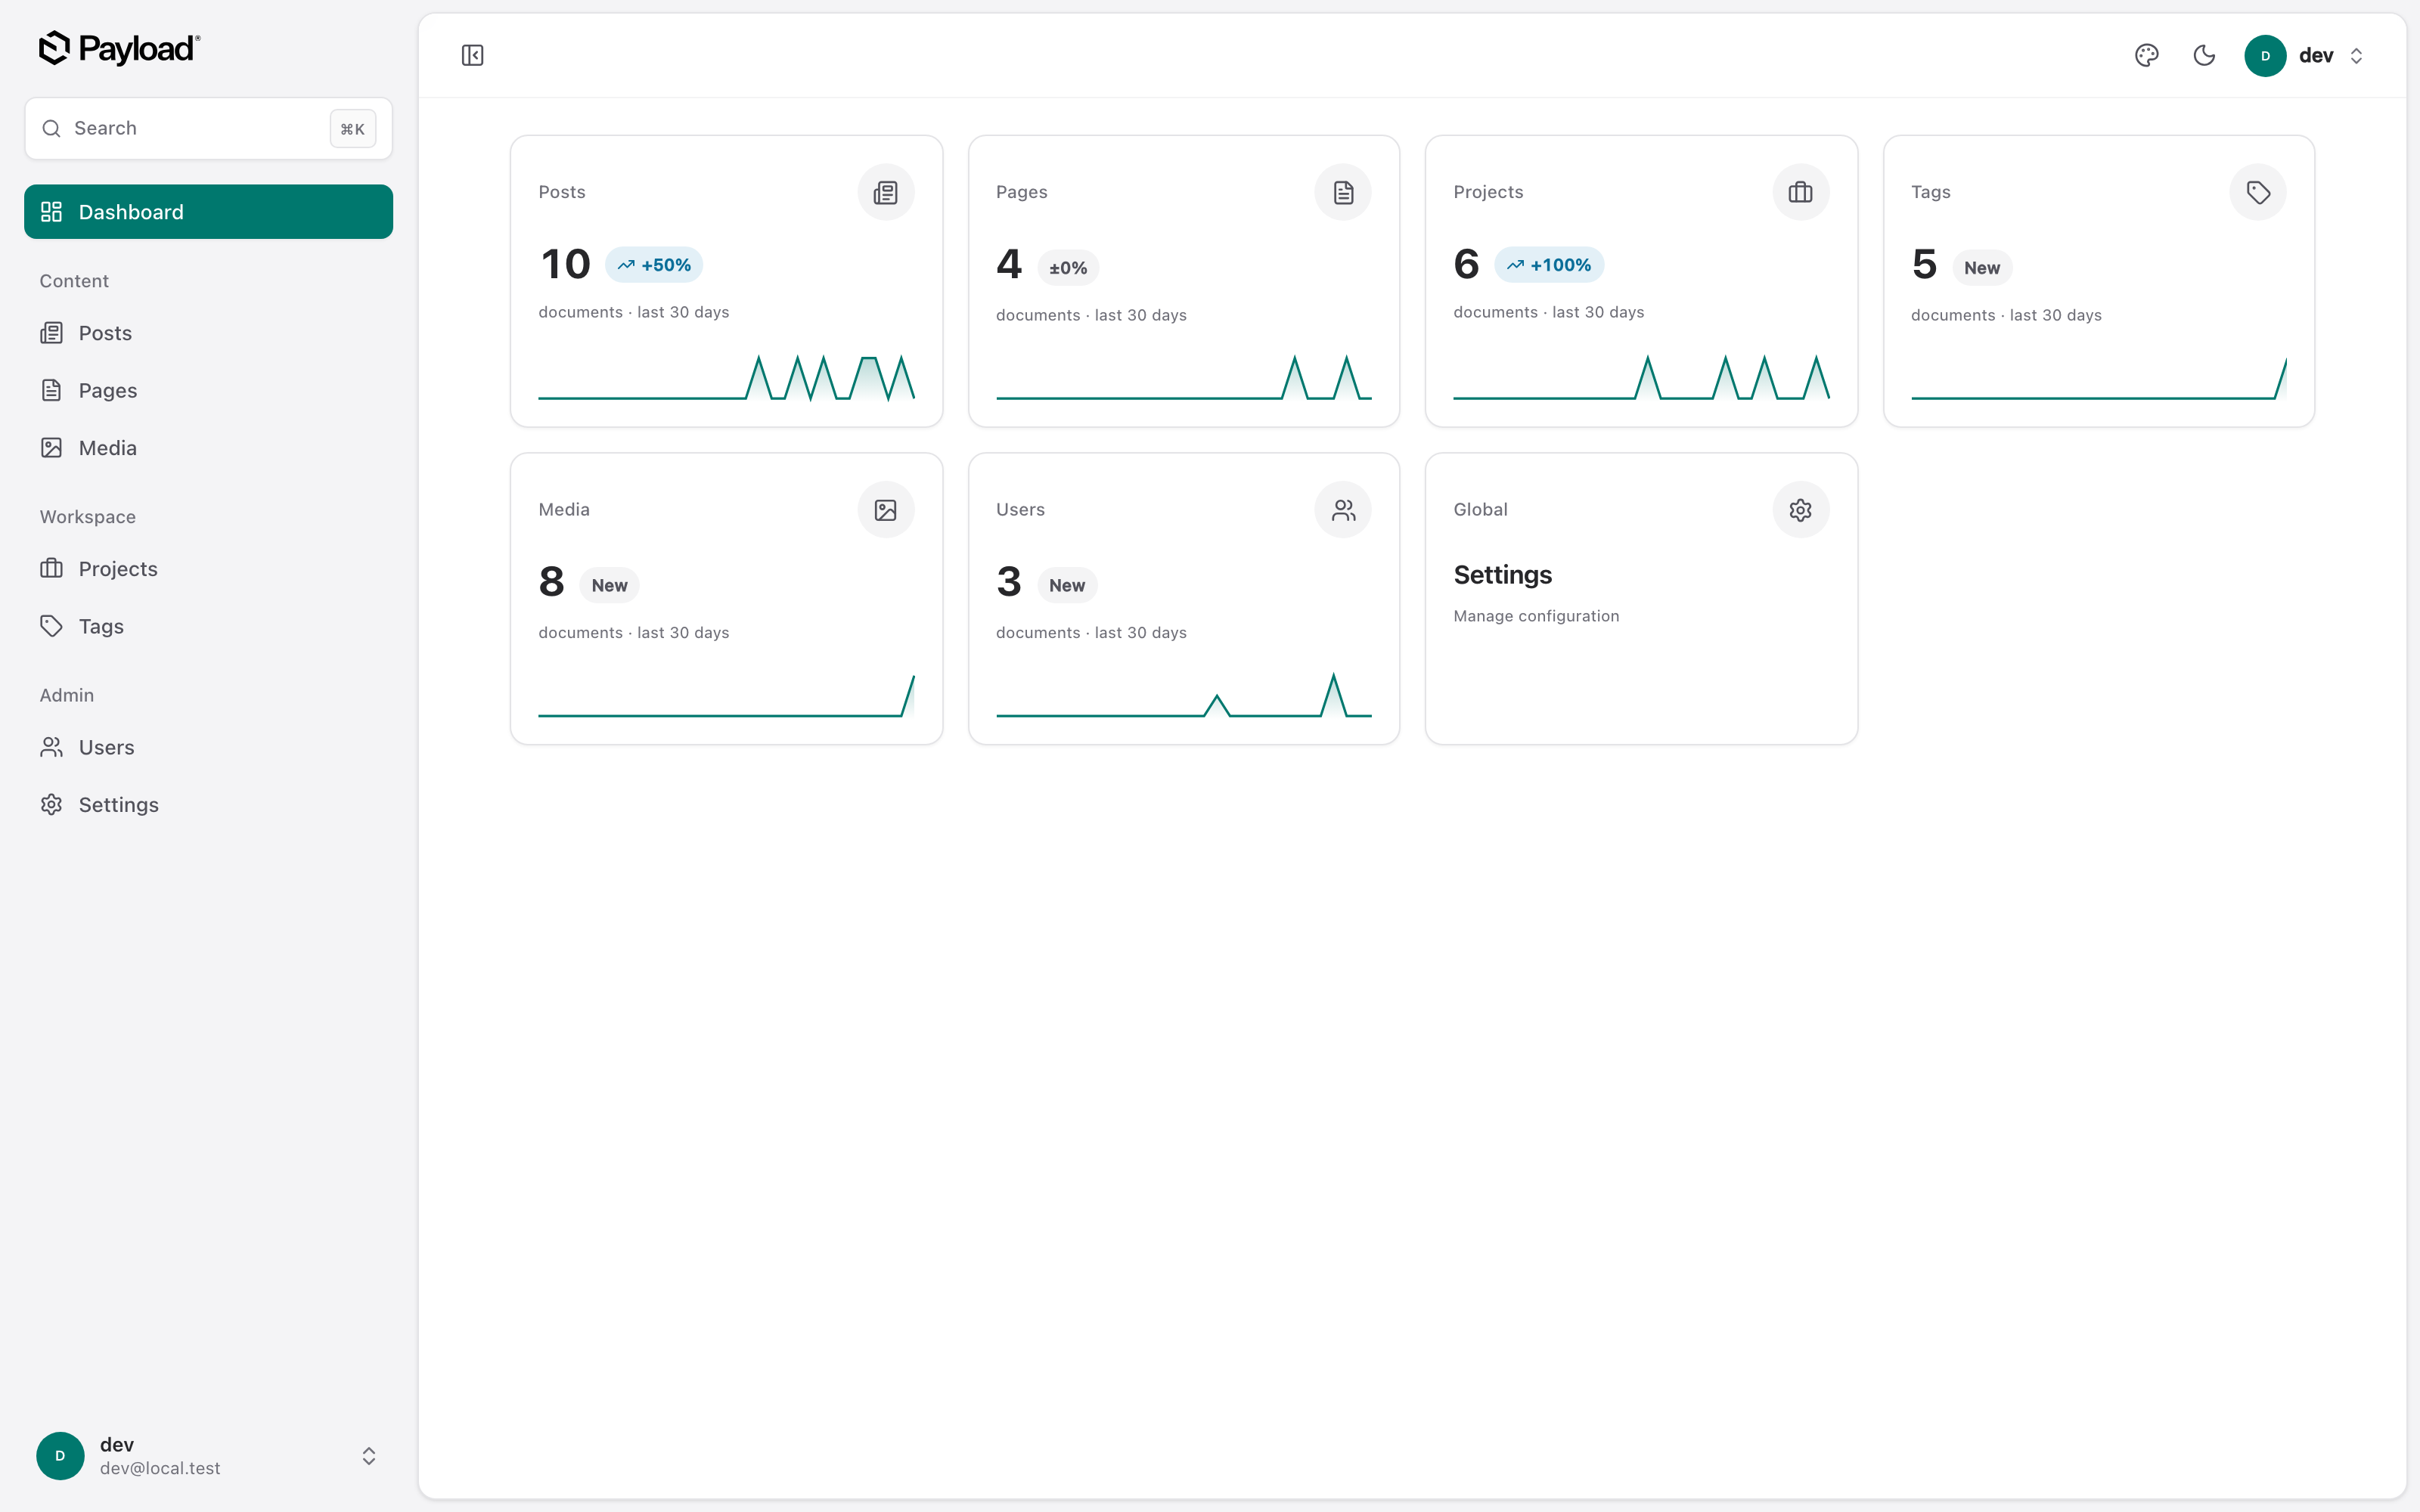
Task: Click the Admin section label
Action: pyautogui.click(x=67, y=695)
